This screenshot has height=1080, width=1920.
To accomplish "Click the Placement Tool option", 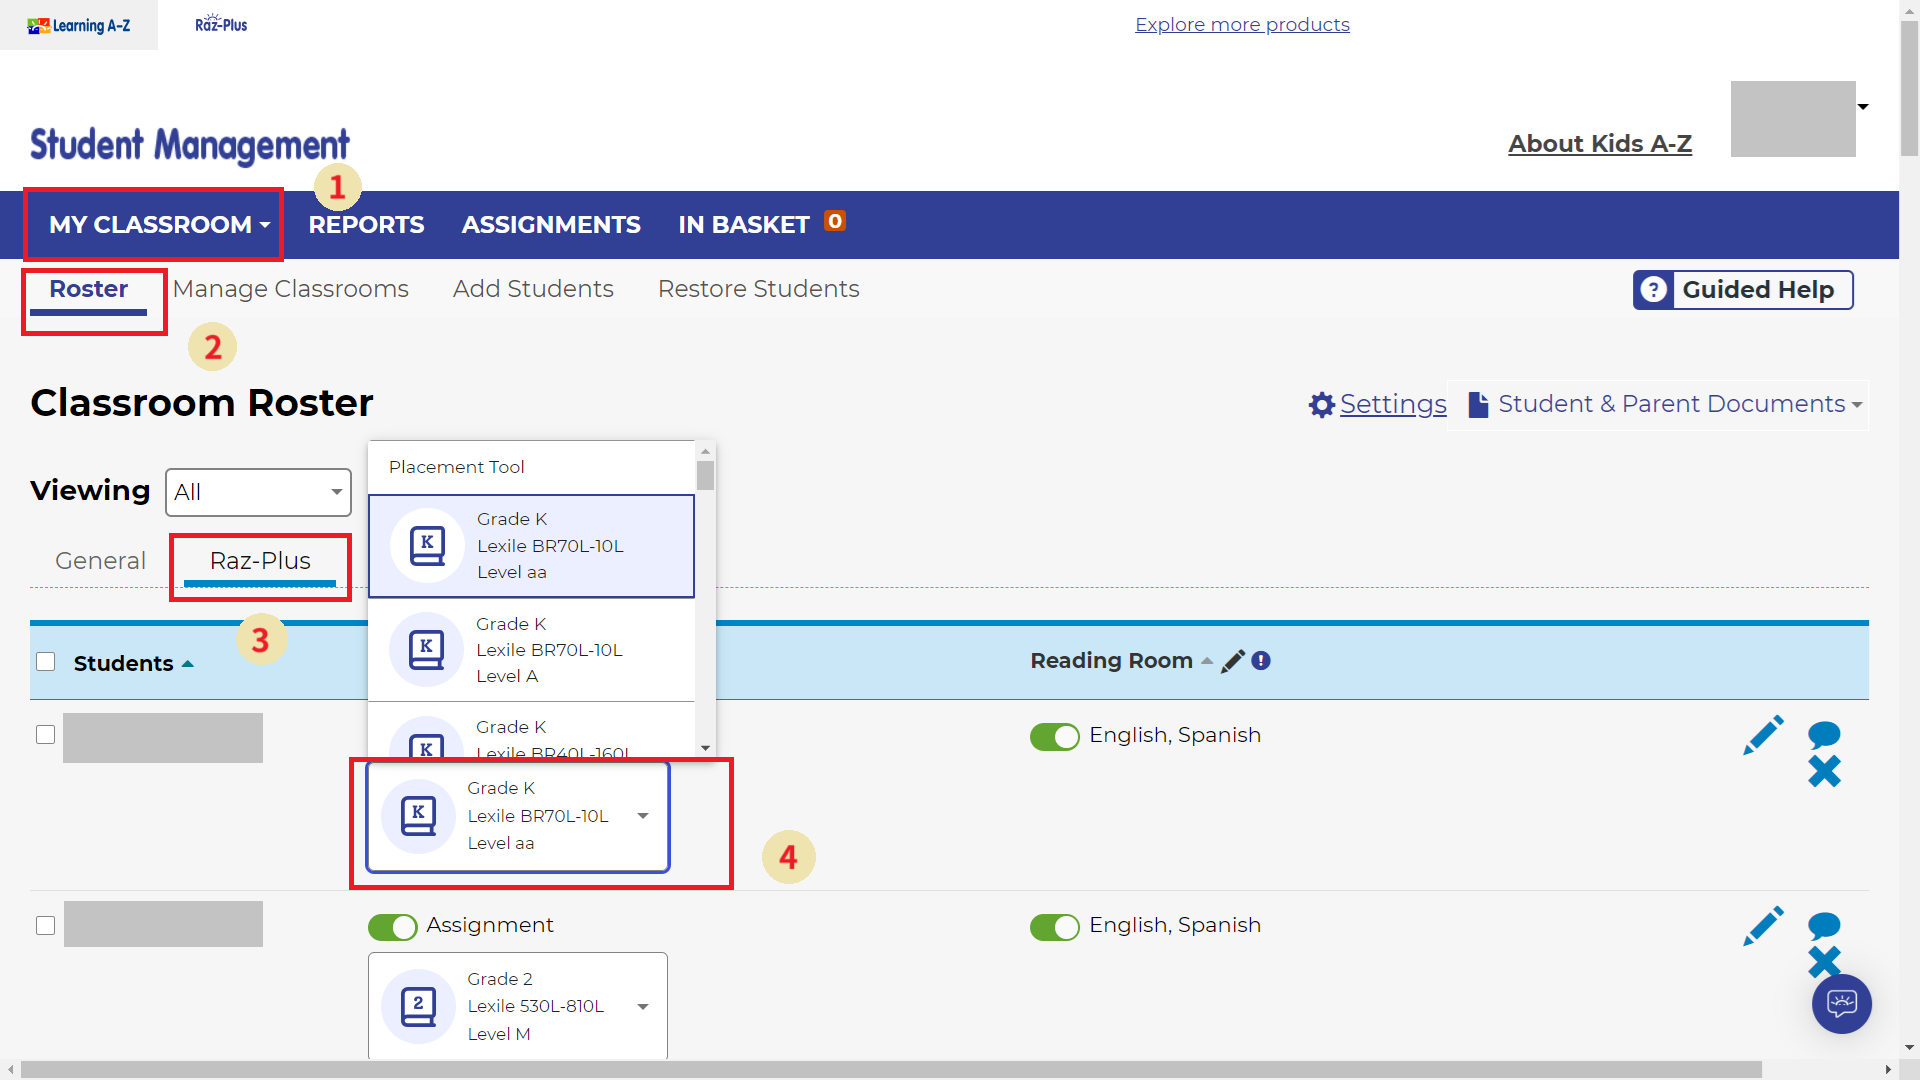I will [x=531, y=467].
